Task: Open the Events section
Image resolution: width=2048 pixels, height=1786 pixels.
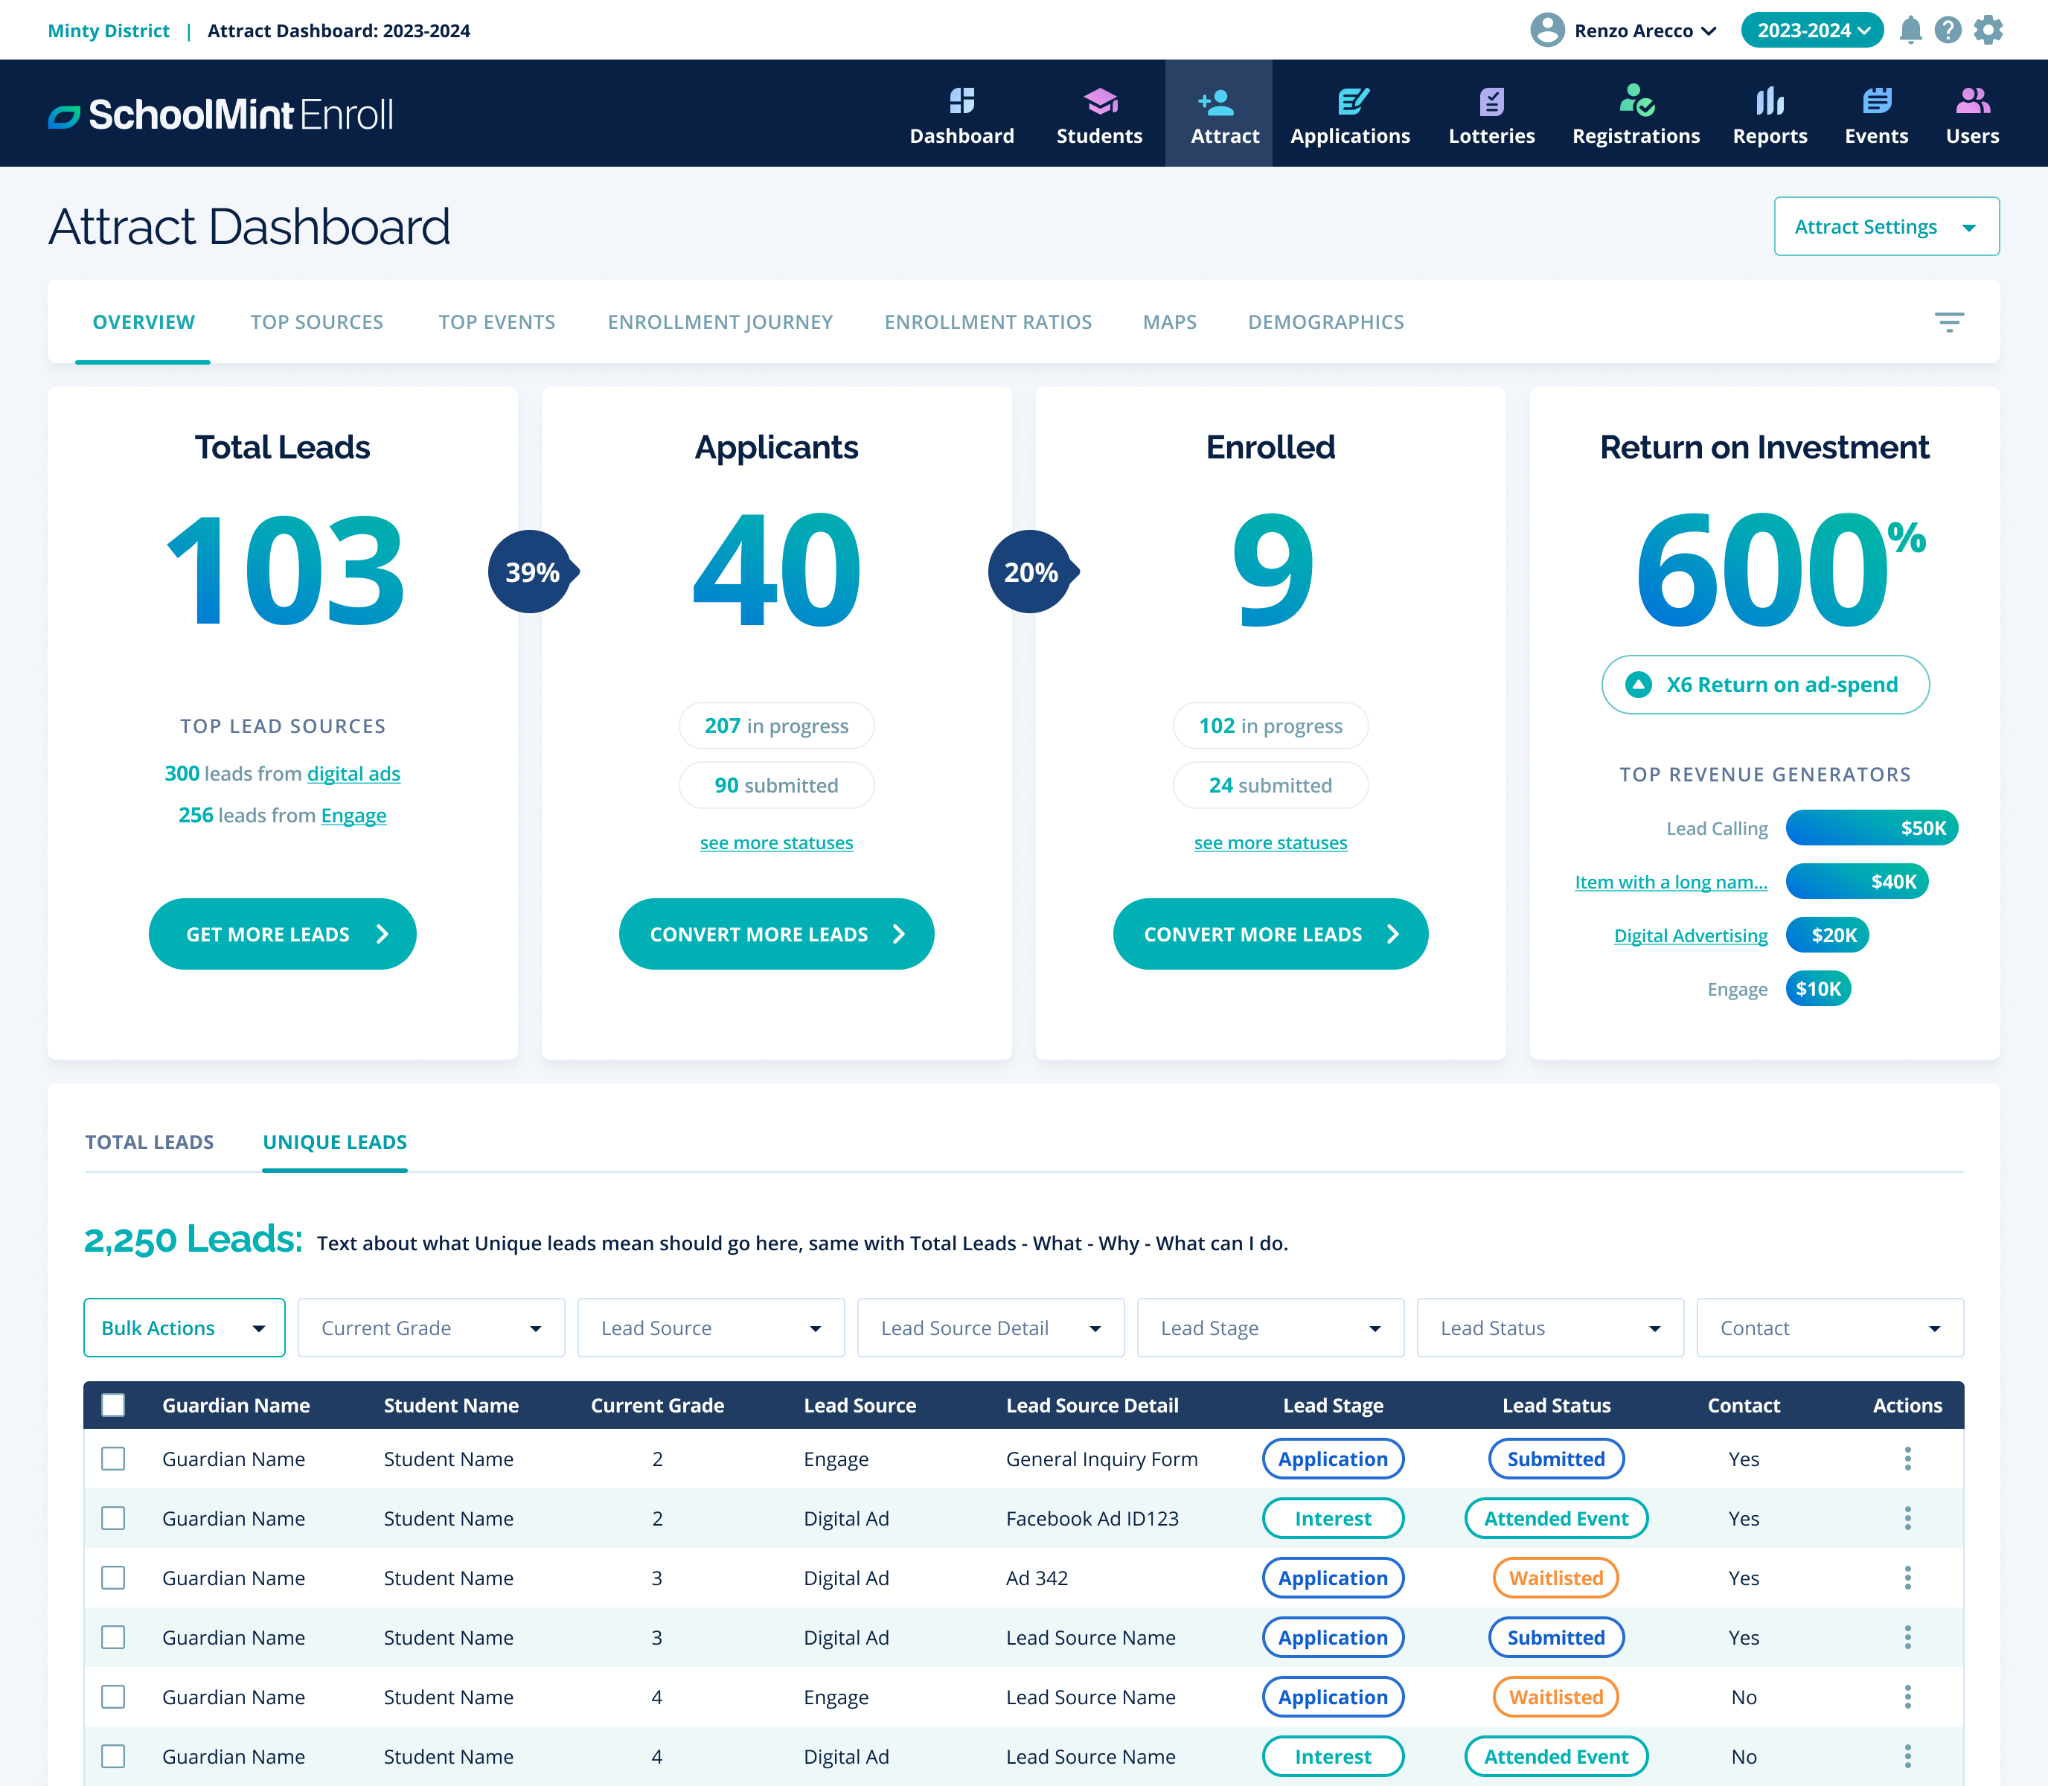Action: [1875, 113]
